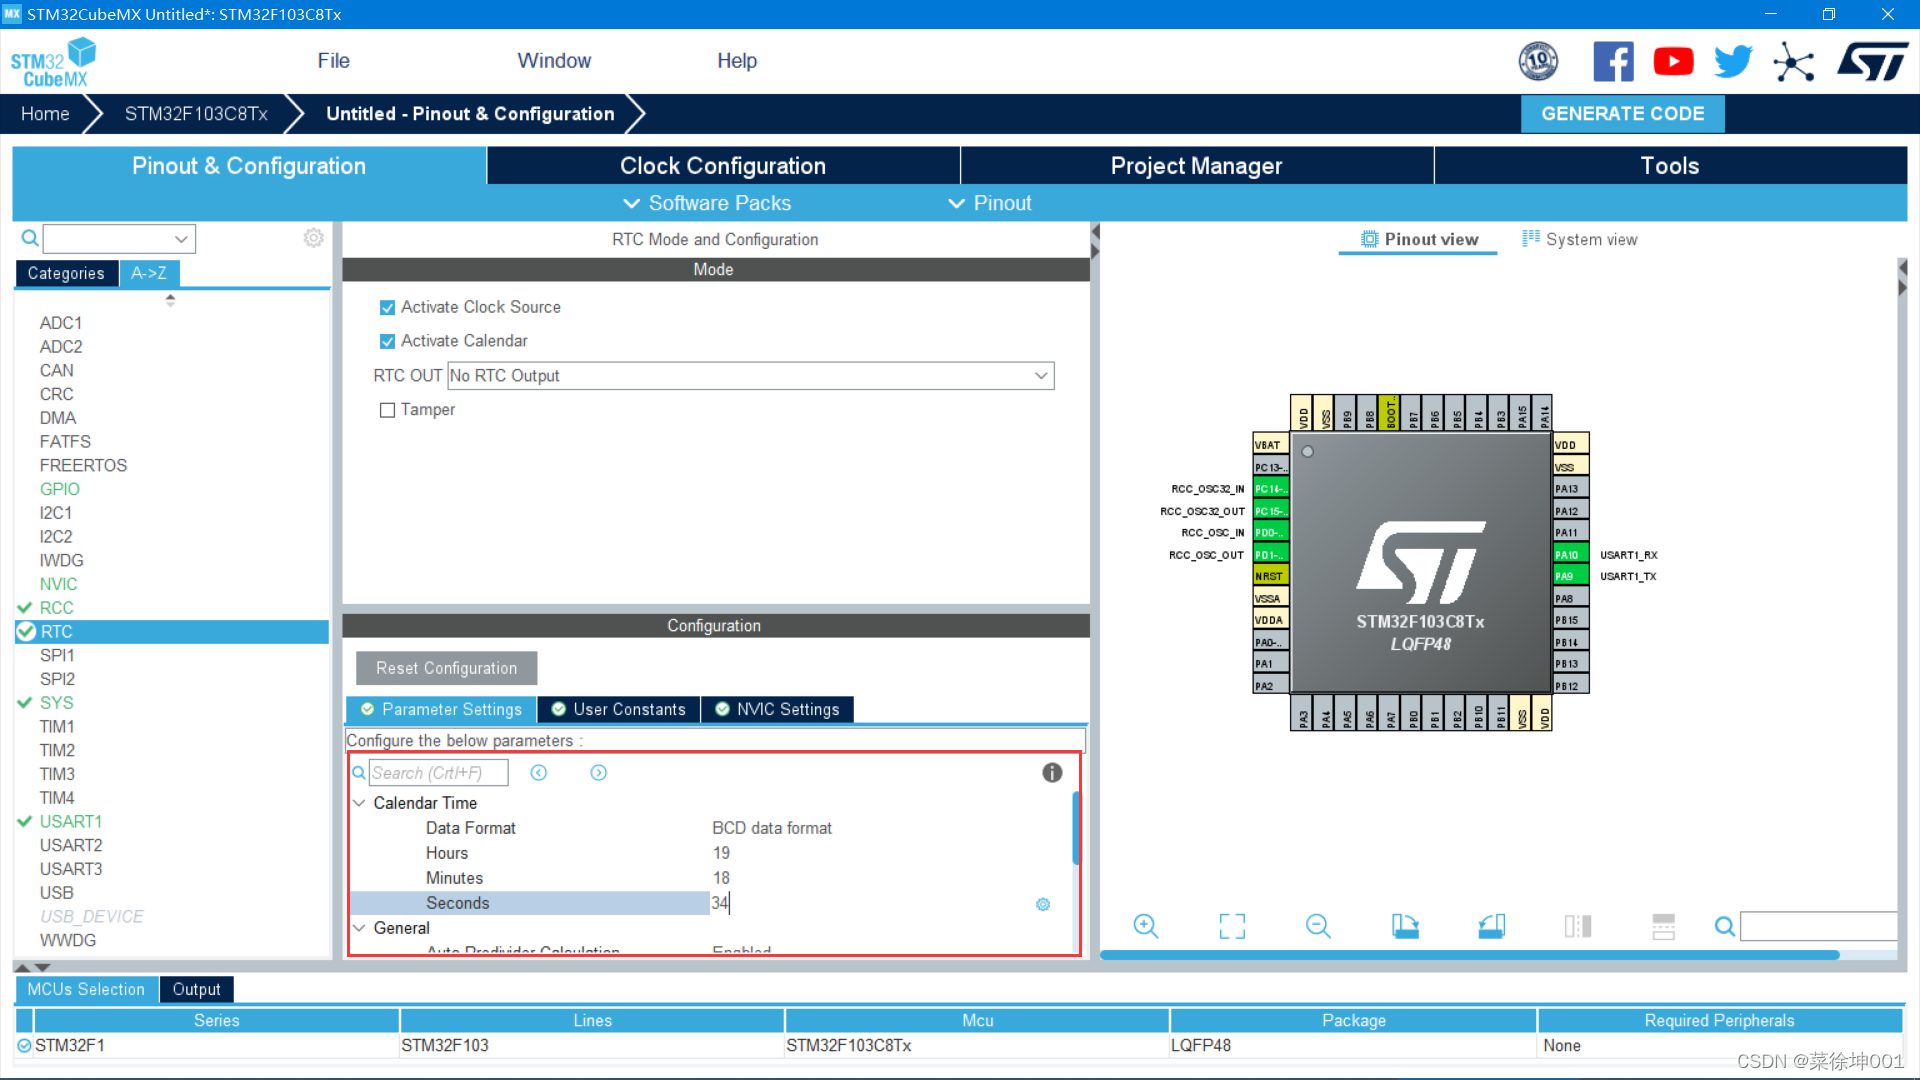Screen dimensions: 1920x1080
Task: Uncheck Activate Calendar checkbox
Action: 387,342
